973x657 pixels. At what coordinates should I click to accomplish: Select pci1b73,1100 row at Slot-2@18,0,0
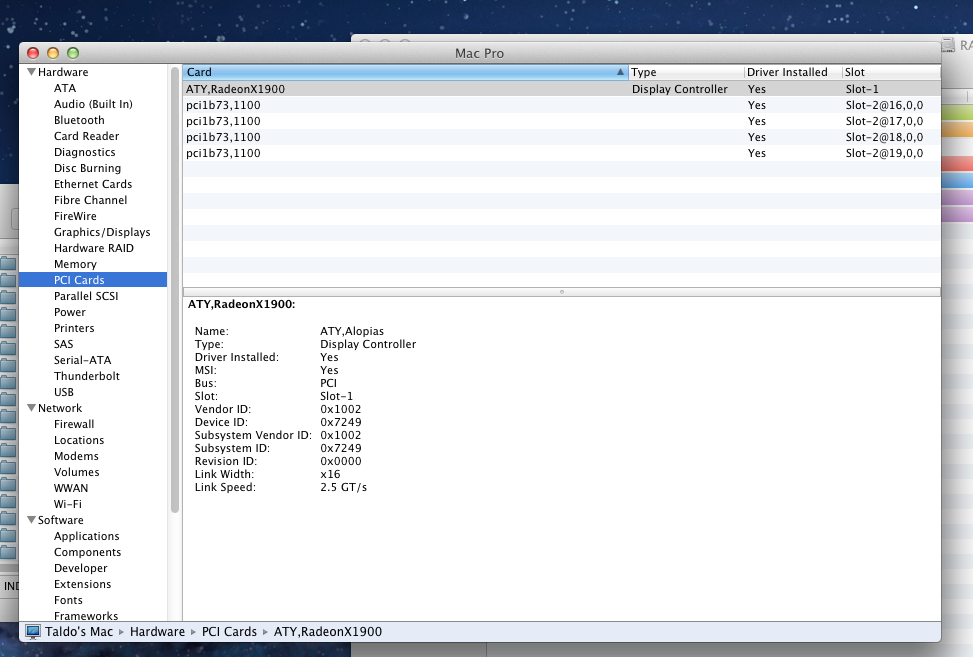point(562,137)
